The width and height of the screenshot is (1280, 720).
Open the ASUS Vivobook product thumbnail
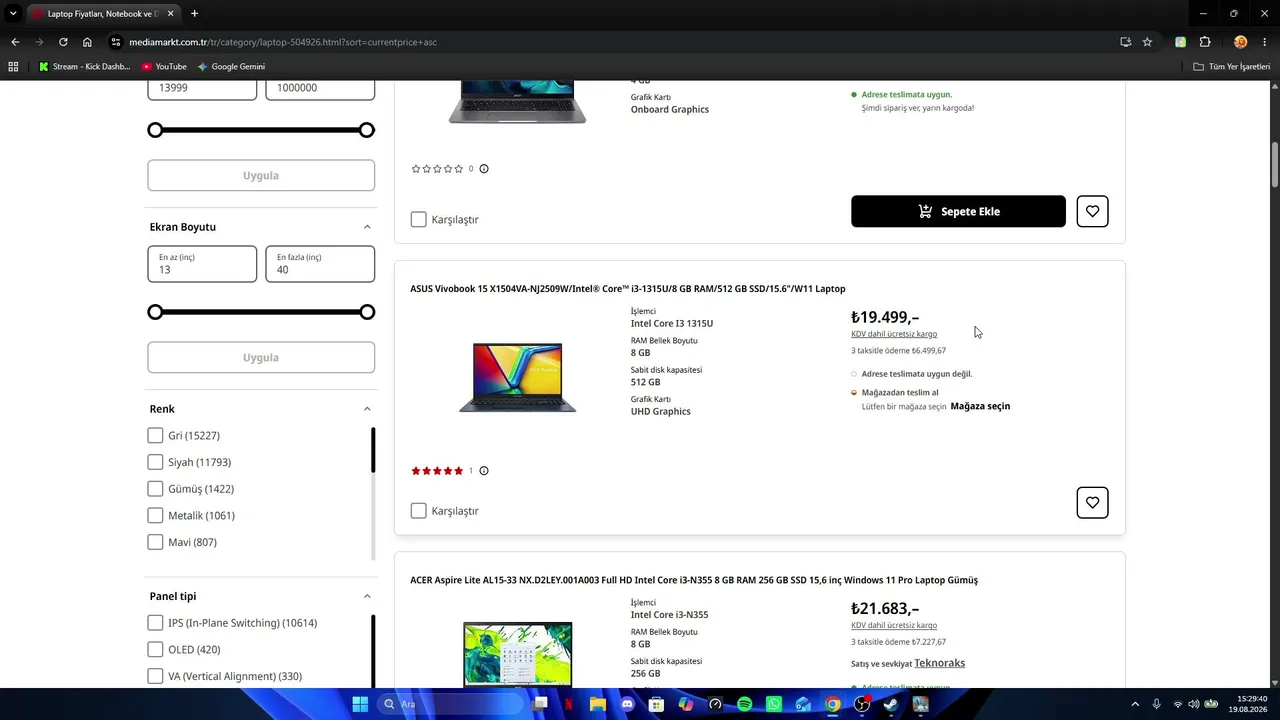[517, 378]
